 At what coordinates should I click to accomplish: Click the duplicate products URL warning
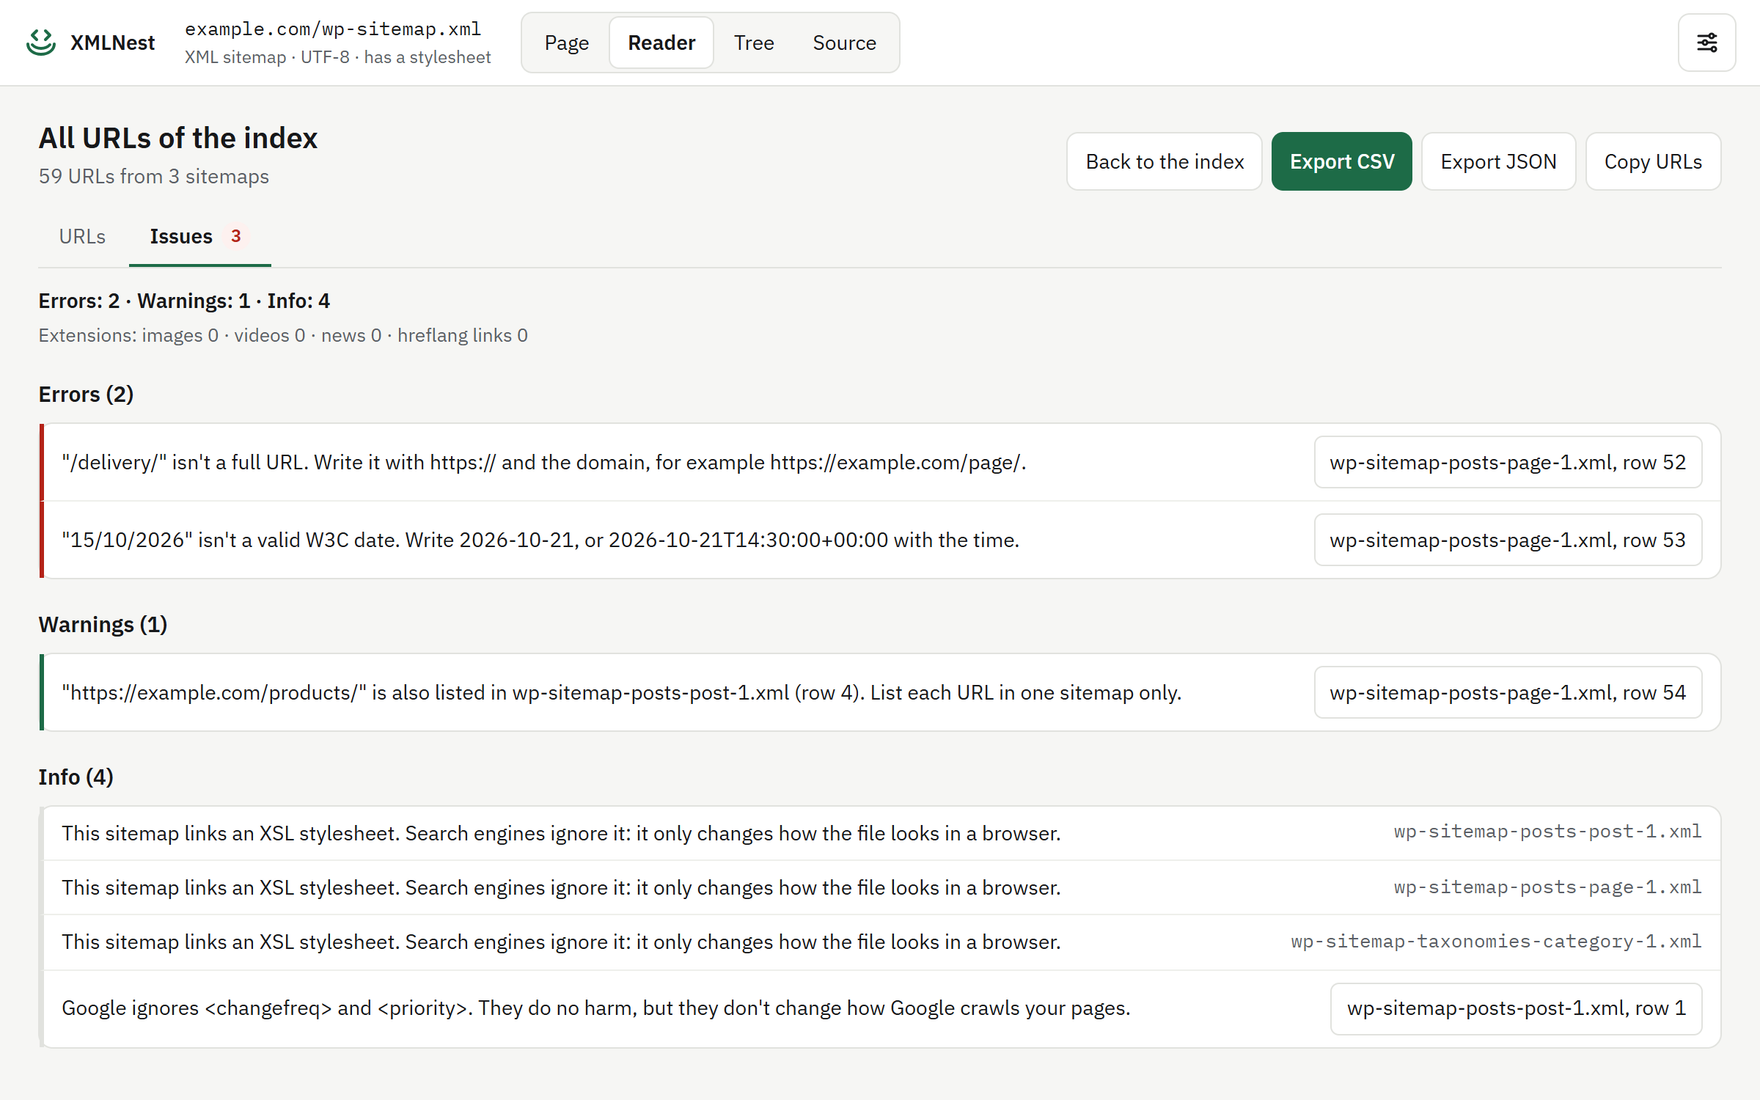621,692
